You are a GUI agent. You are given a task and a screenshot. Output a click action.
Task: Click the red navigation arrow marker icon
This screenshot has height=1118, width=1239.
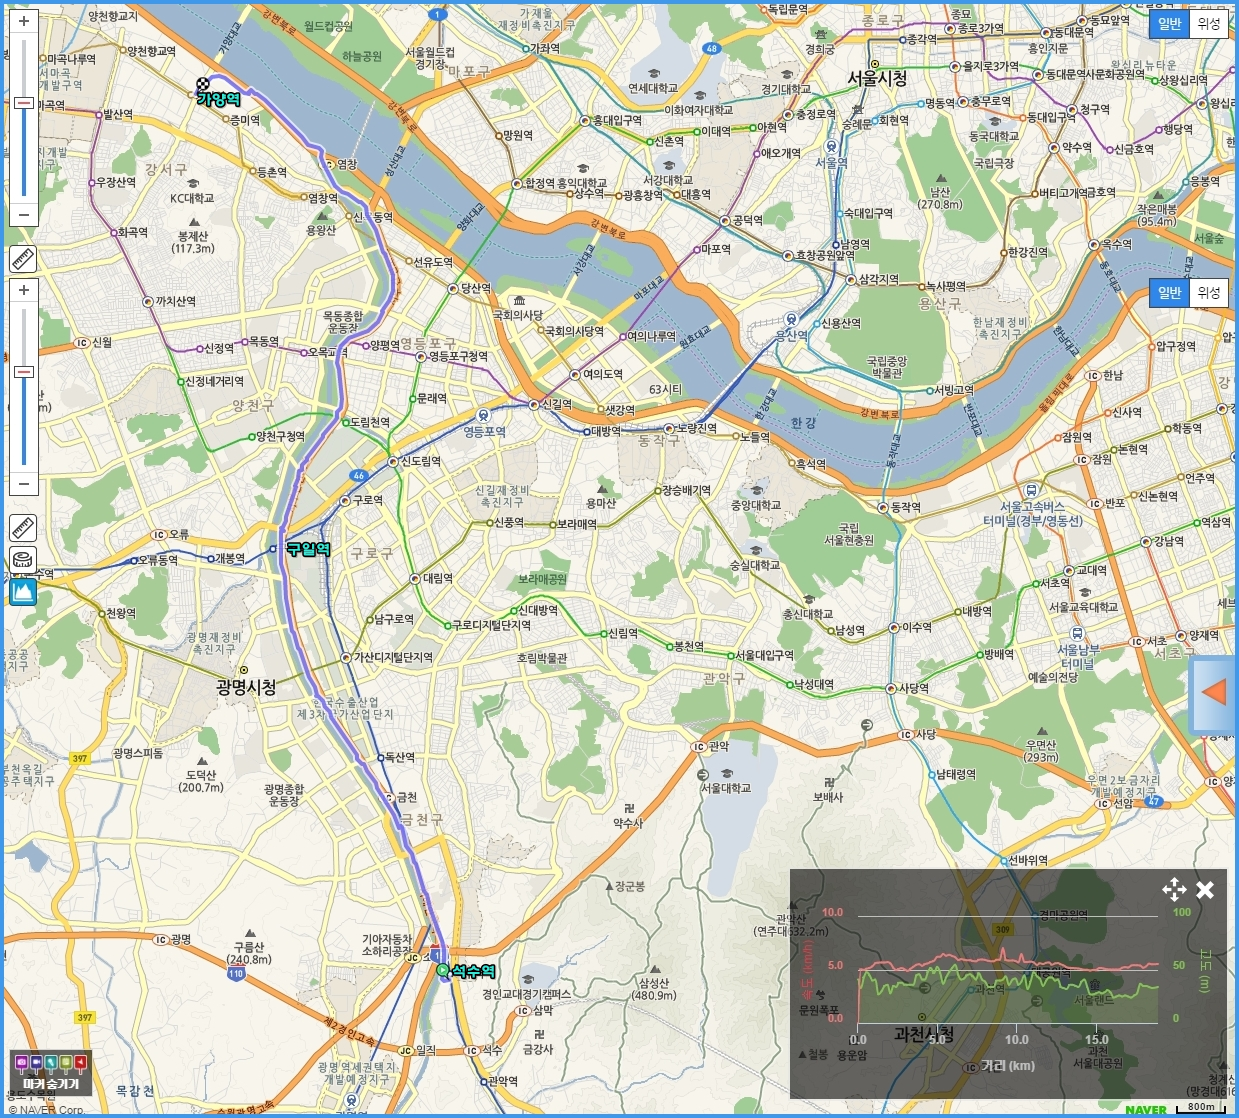pyautogui.click(x=81, y=1062)
